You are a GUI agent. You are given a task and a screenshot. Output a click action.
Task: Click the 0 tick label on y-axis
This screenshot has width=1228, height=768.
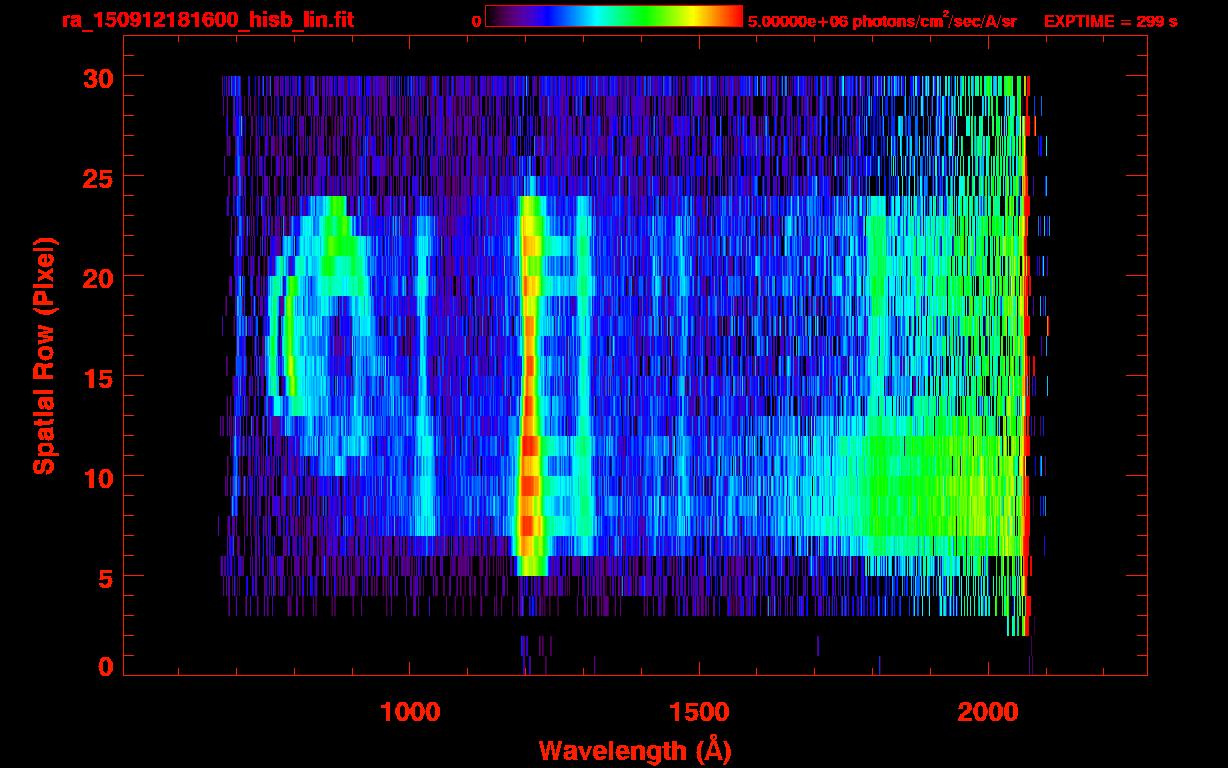[x=104, y=667]
